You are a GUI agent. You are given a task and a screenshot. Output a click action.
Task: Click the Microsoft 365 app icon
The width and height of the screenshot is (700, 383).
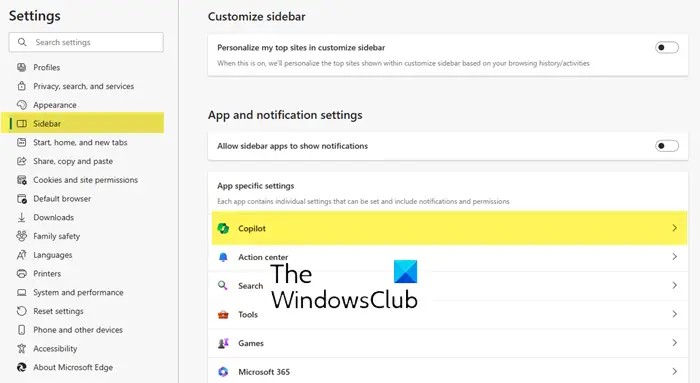(223, 371)
